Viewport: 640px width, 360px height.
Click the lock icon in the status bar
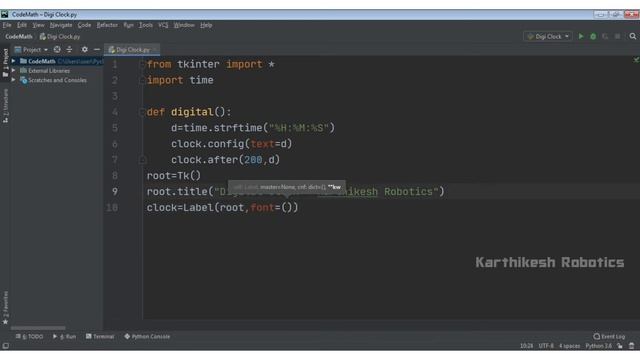tap(620, 346)
